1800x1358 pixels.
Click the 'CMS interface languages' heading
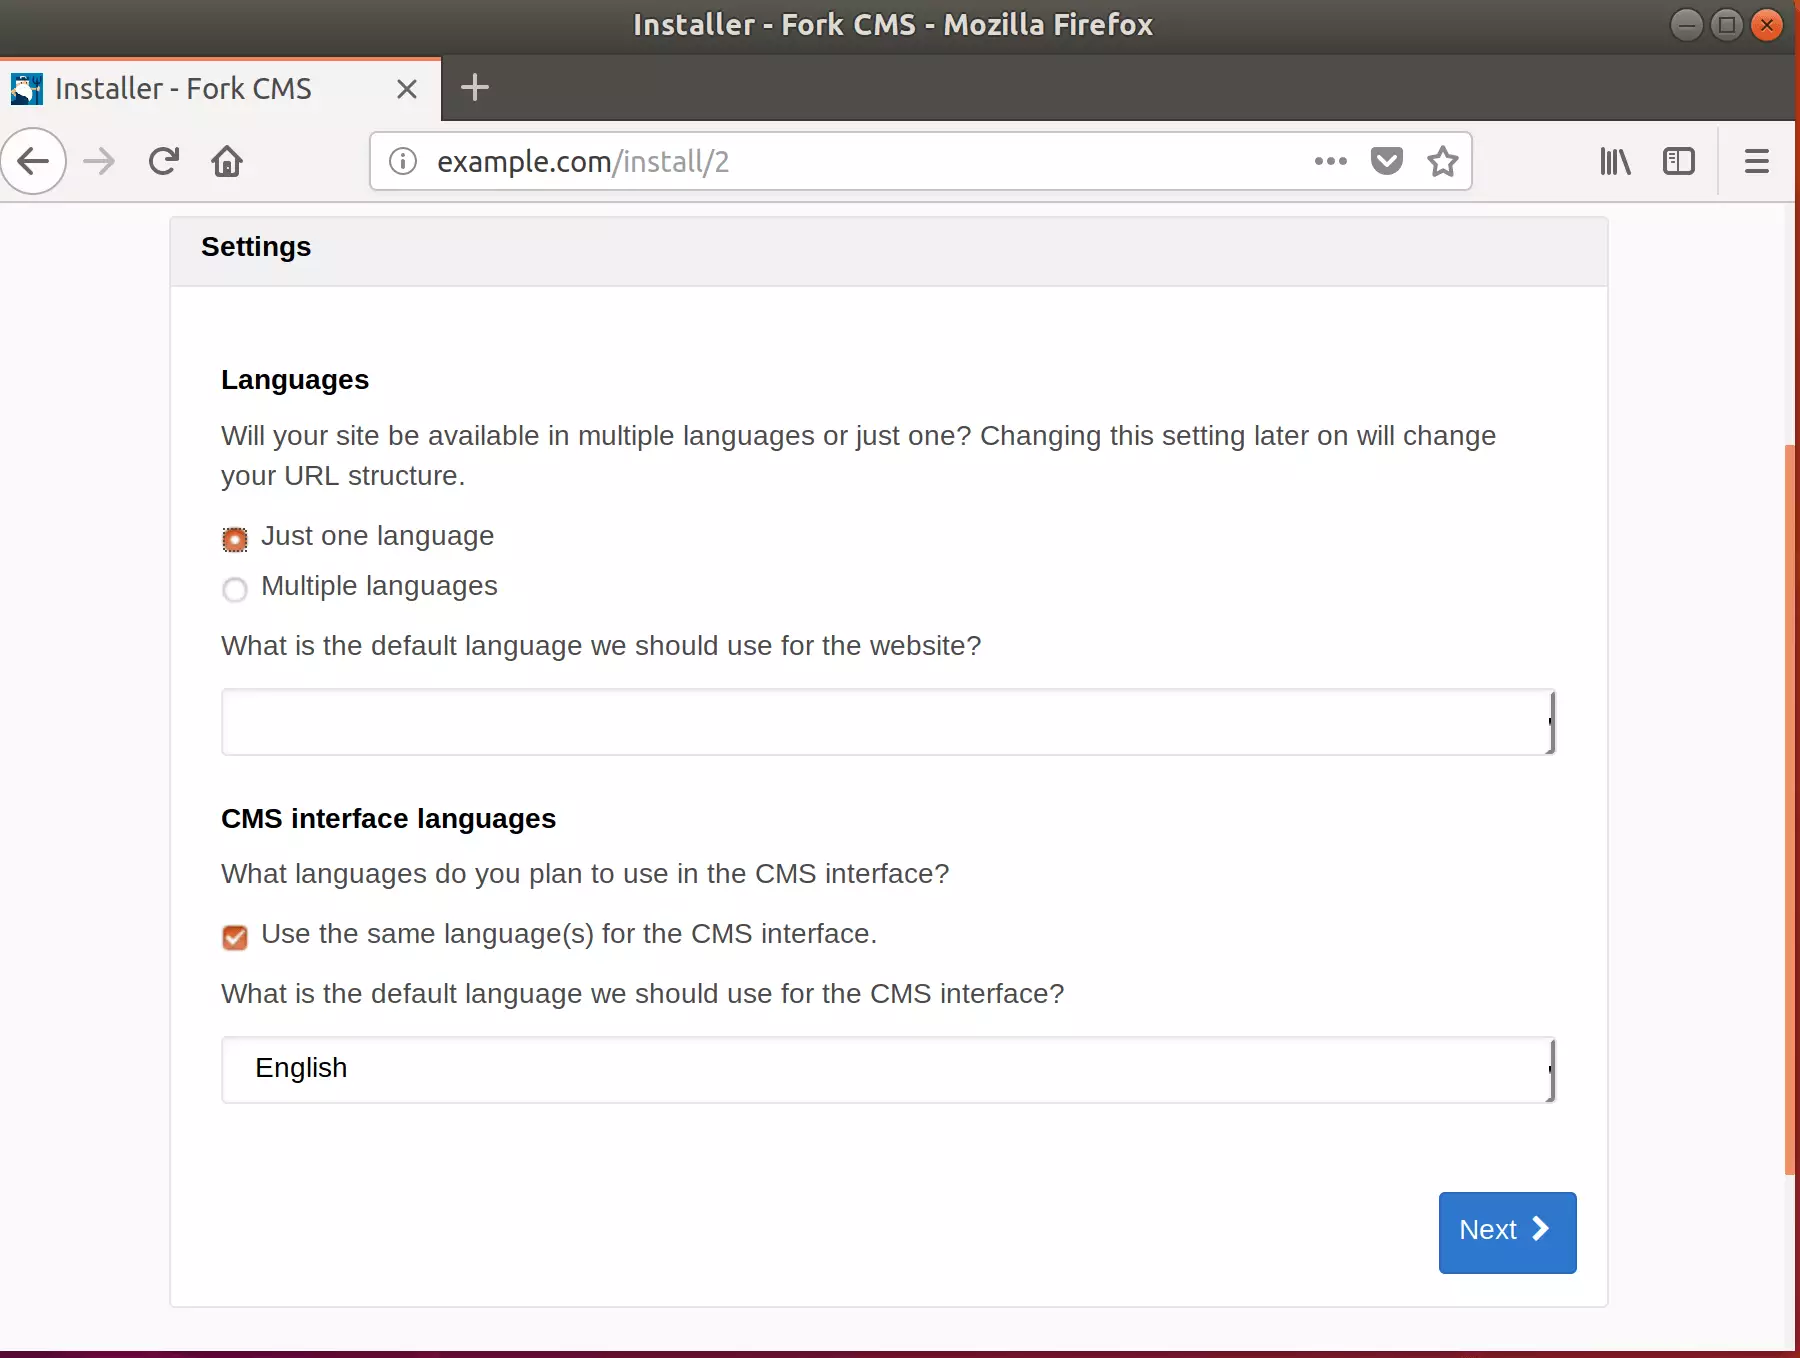pos(388,819)
